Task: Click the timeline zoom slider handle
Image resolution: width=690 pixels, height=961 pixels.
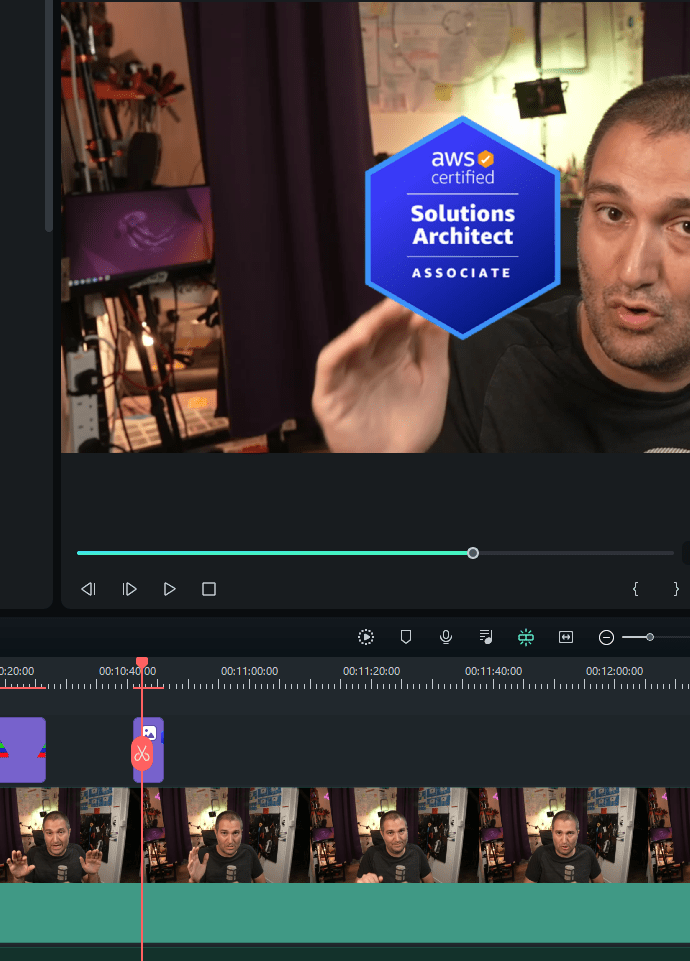Action: (650, 637)
